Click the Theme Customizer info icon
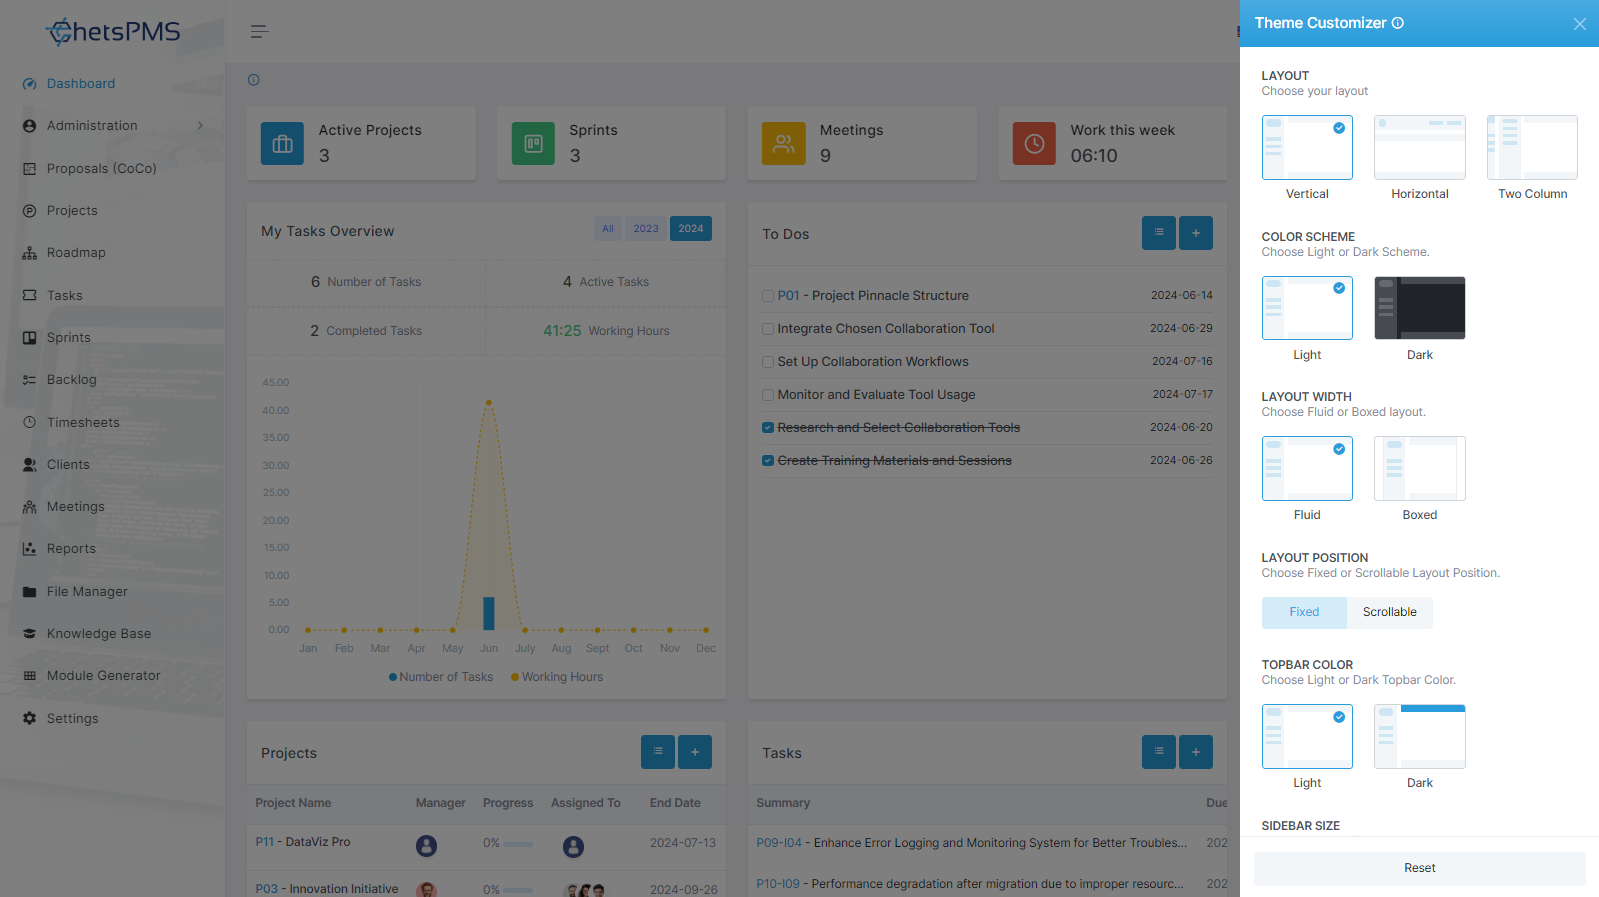 point(1398,23)
